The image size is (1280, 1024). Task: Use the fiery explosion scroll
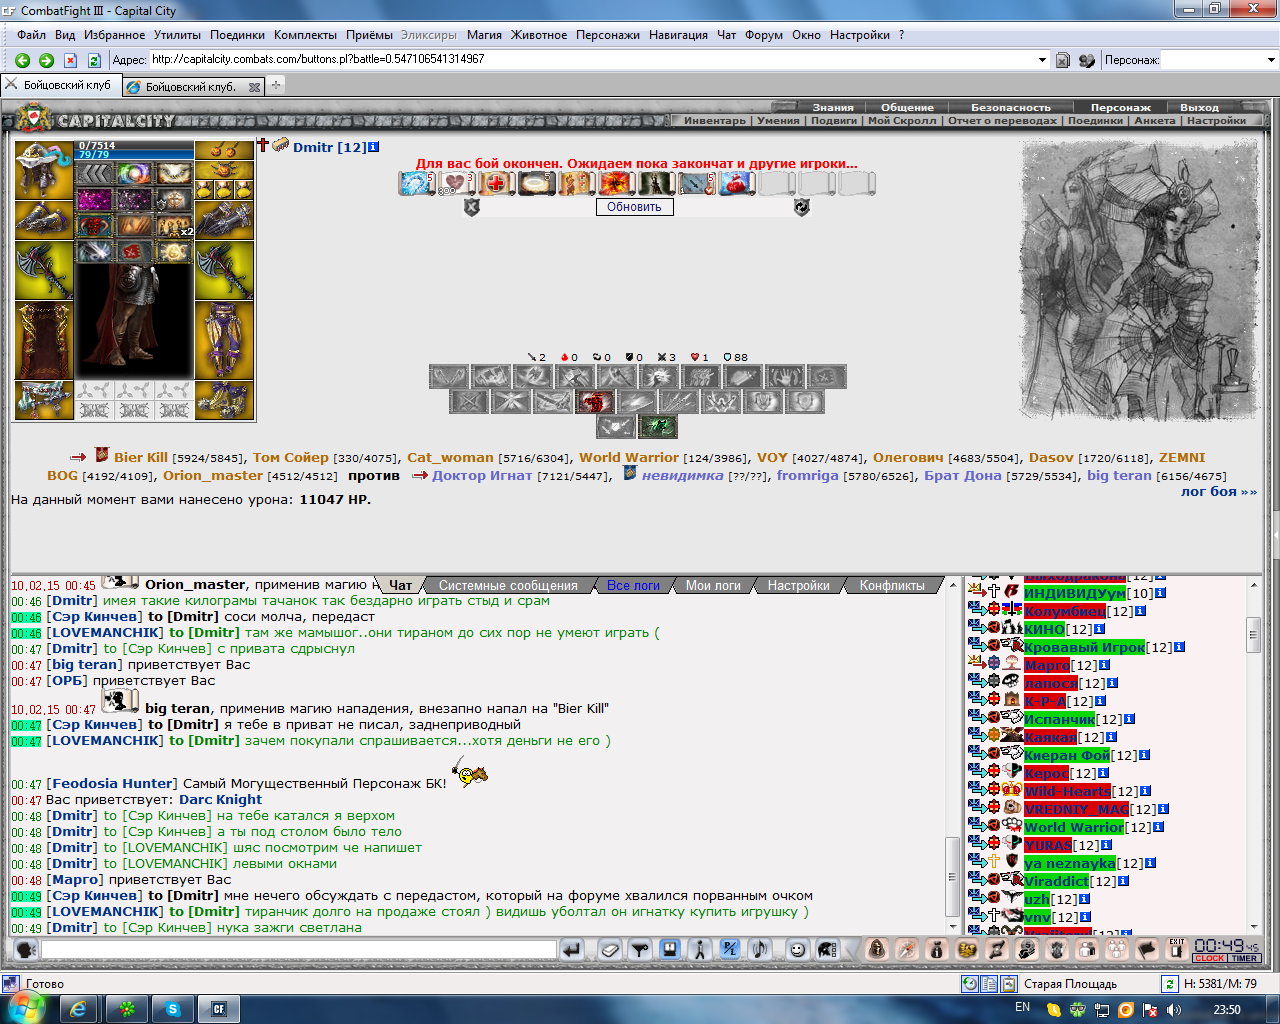616,183
